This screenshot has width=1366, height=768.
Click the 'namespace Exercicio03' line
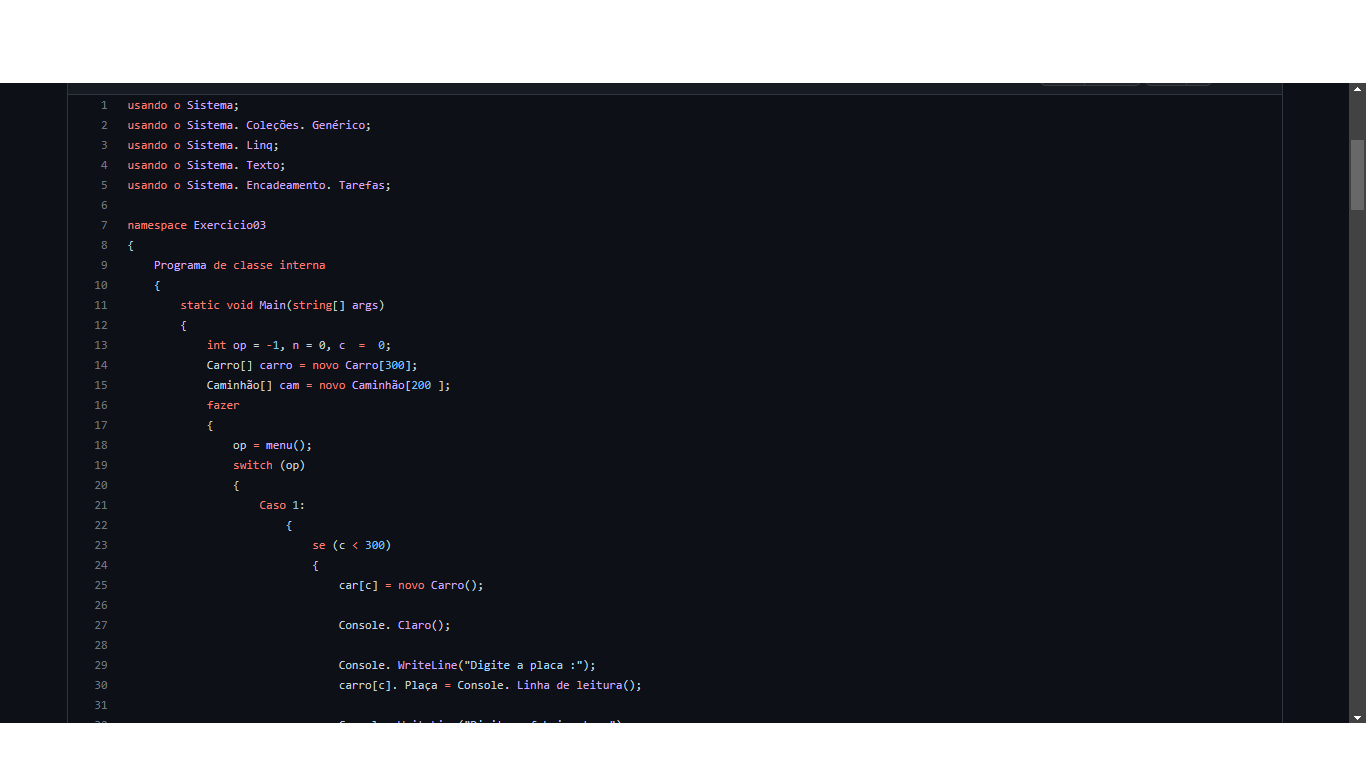click(197, 225)
